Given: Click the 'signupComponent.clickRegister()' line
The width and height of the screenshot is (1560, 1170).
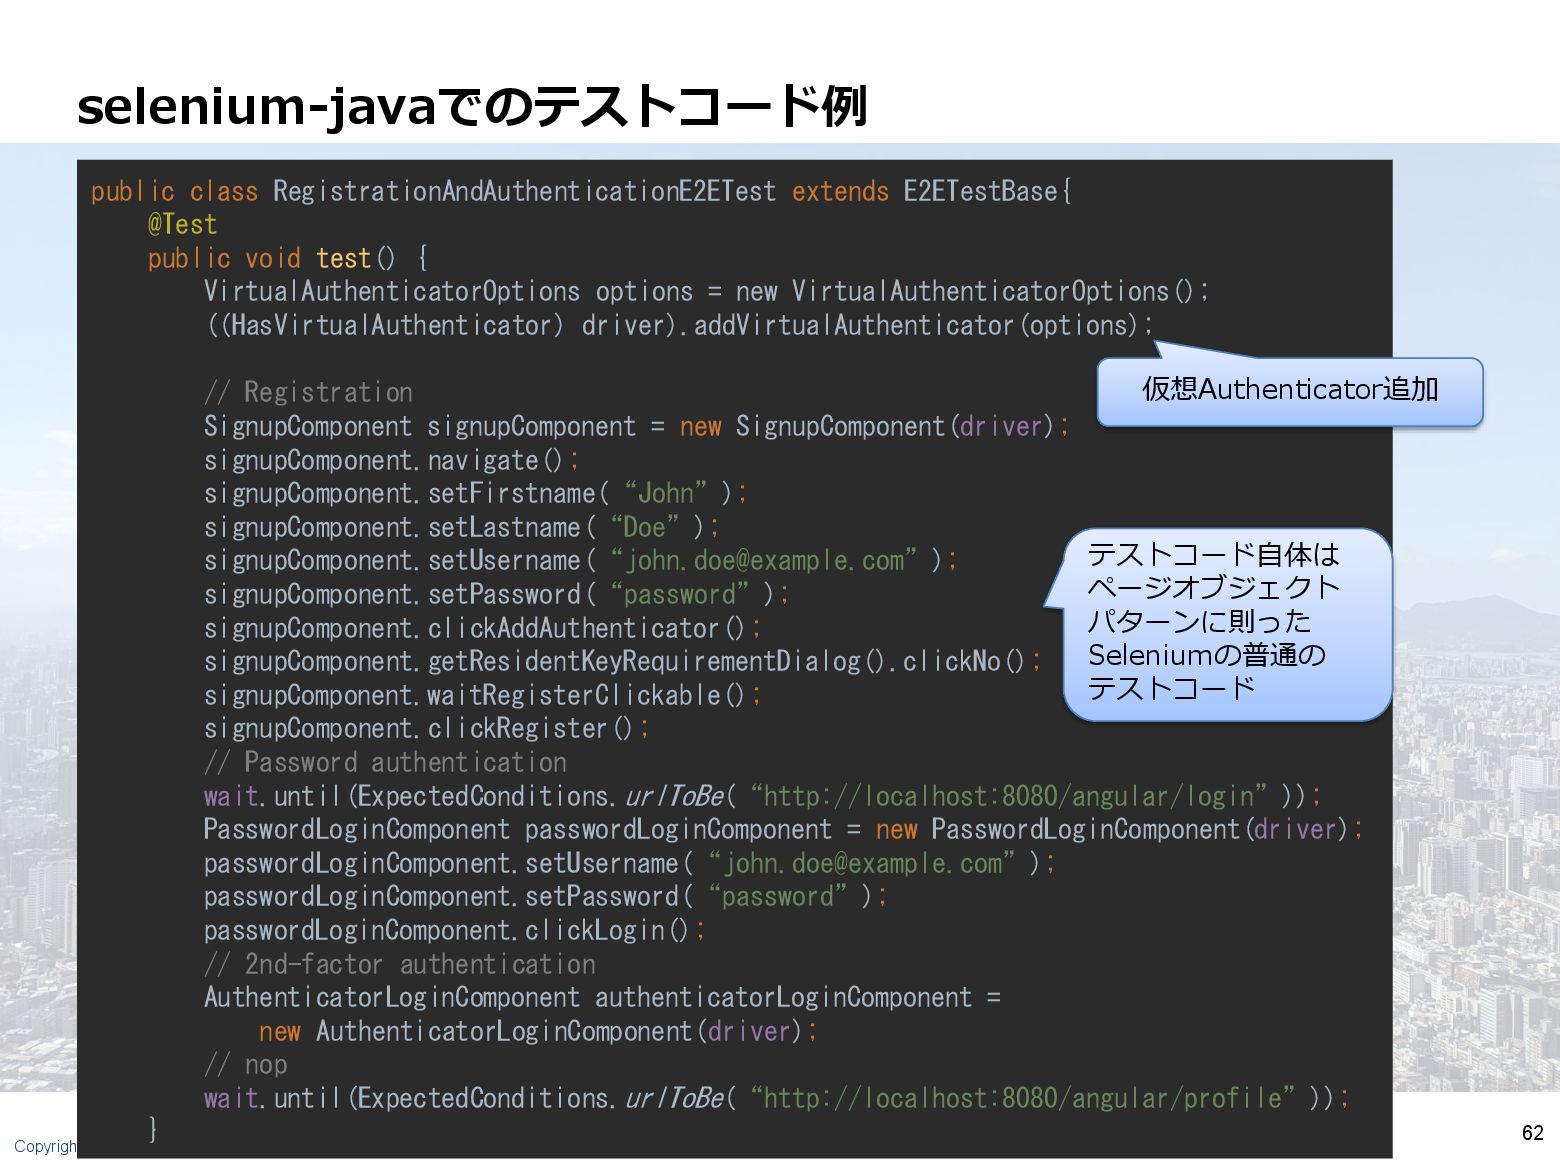Looking at the screenshot, I should (427, 728).
